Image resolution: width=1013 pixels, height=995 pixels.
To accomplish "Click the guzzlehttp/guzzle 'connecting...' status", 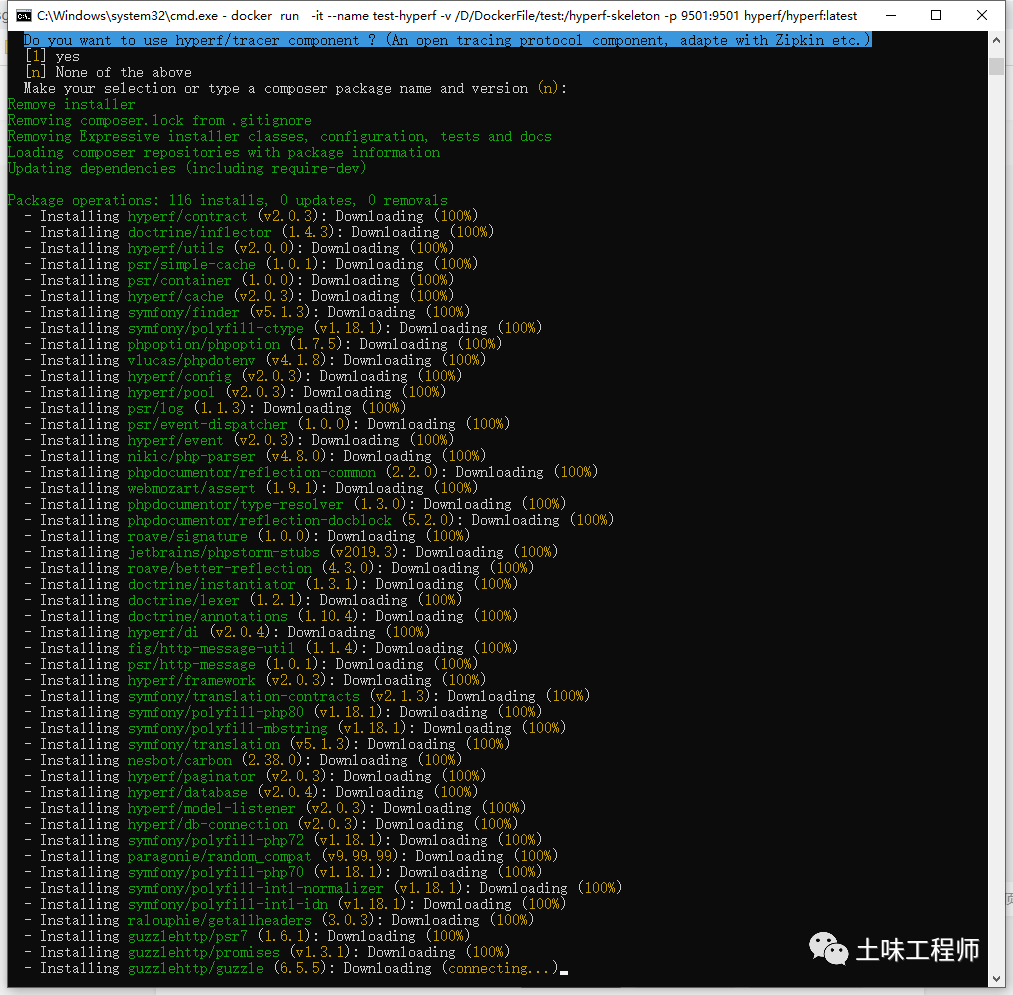I will [x=499, y=968].
